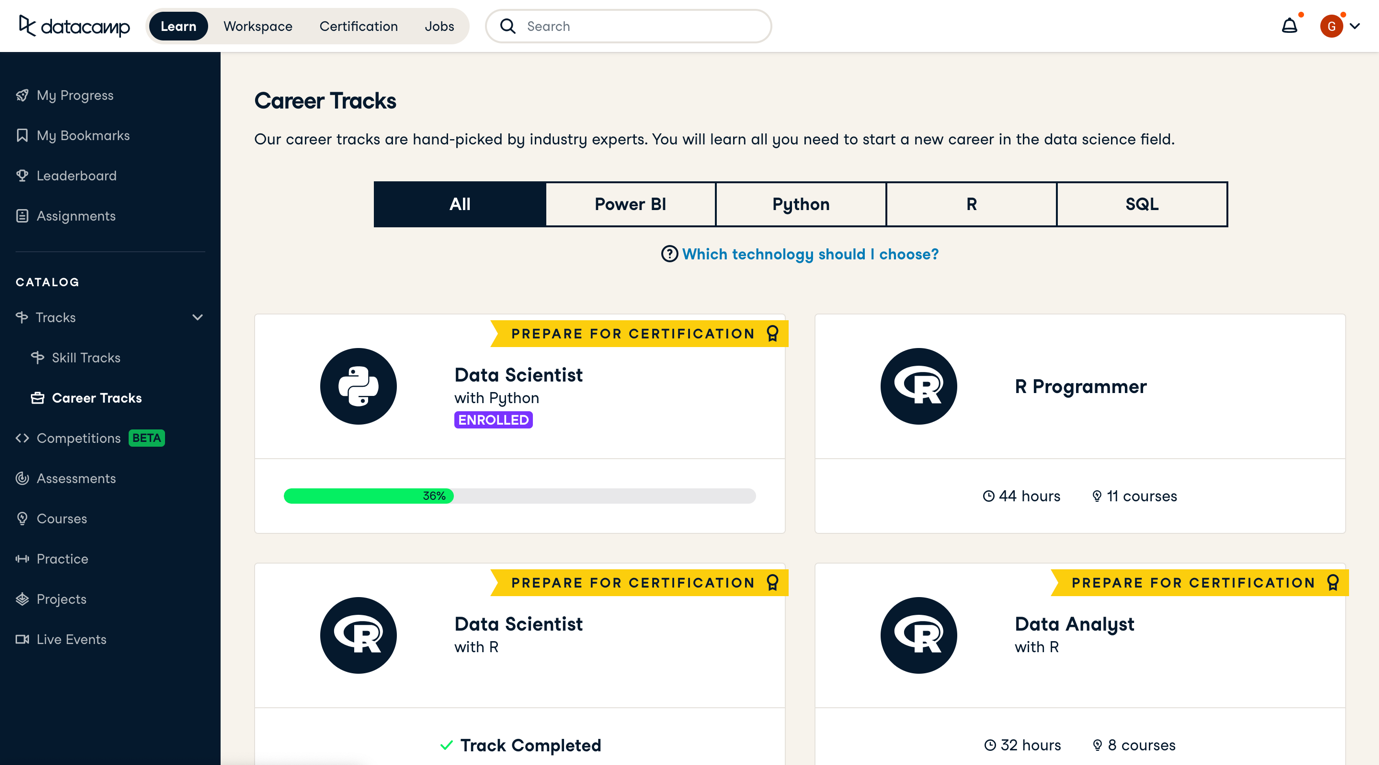The image size is (1379, 765).
Task: Go to the Certification tab
Action: click(x=358, y=26)
